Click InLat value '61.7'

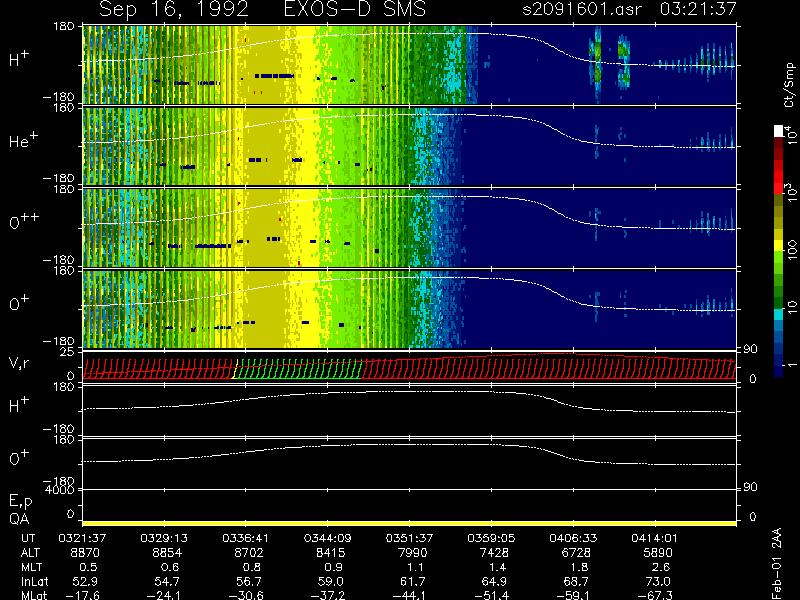tap(415, 582)
